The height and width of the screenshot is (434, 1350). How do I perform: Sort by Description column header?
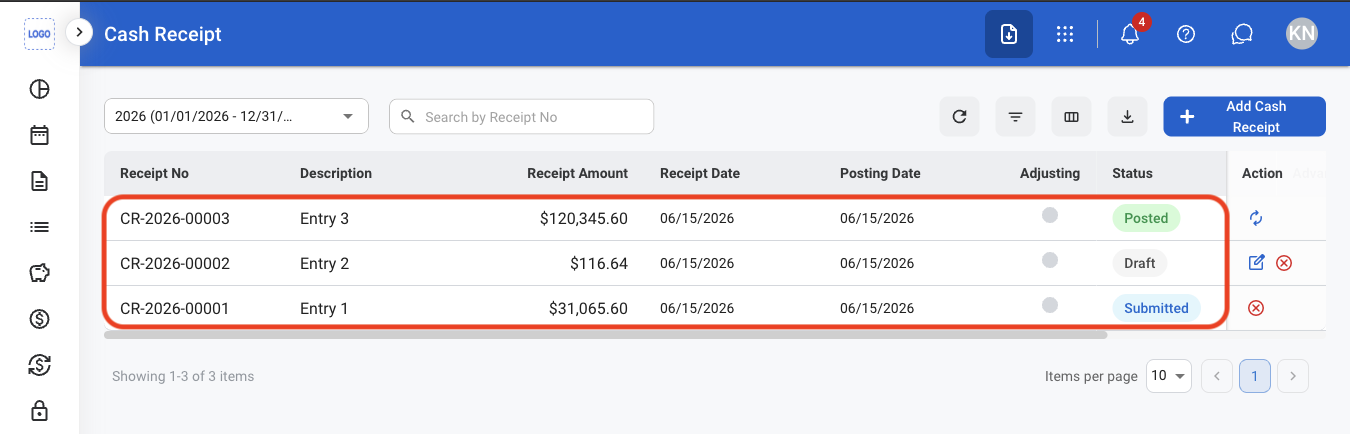[x=336, y=173]
